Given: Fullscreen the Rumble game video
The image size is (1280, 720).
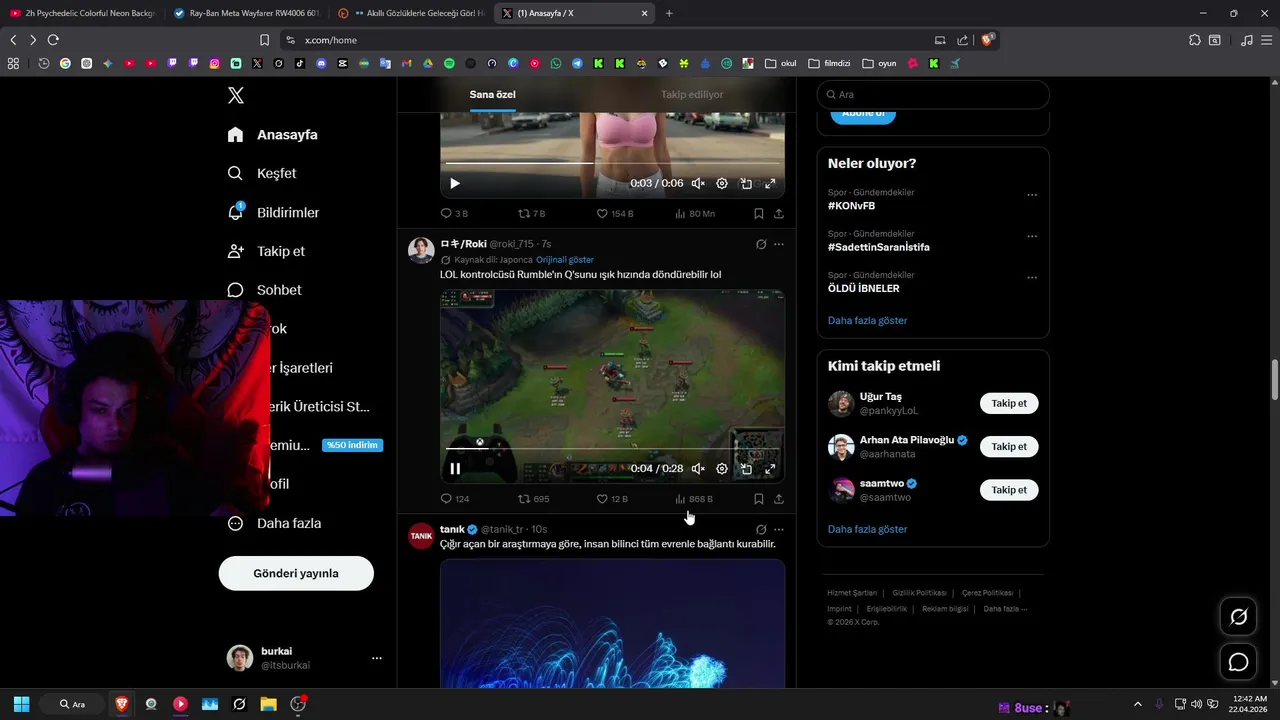Looking at the screenshot, I should click(770, 468).
